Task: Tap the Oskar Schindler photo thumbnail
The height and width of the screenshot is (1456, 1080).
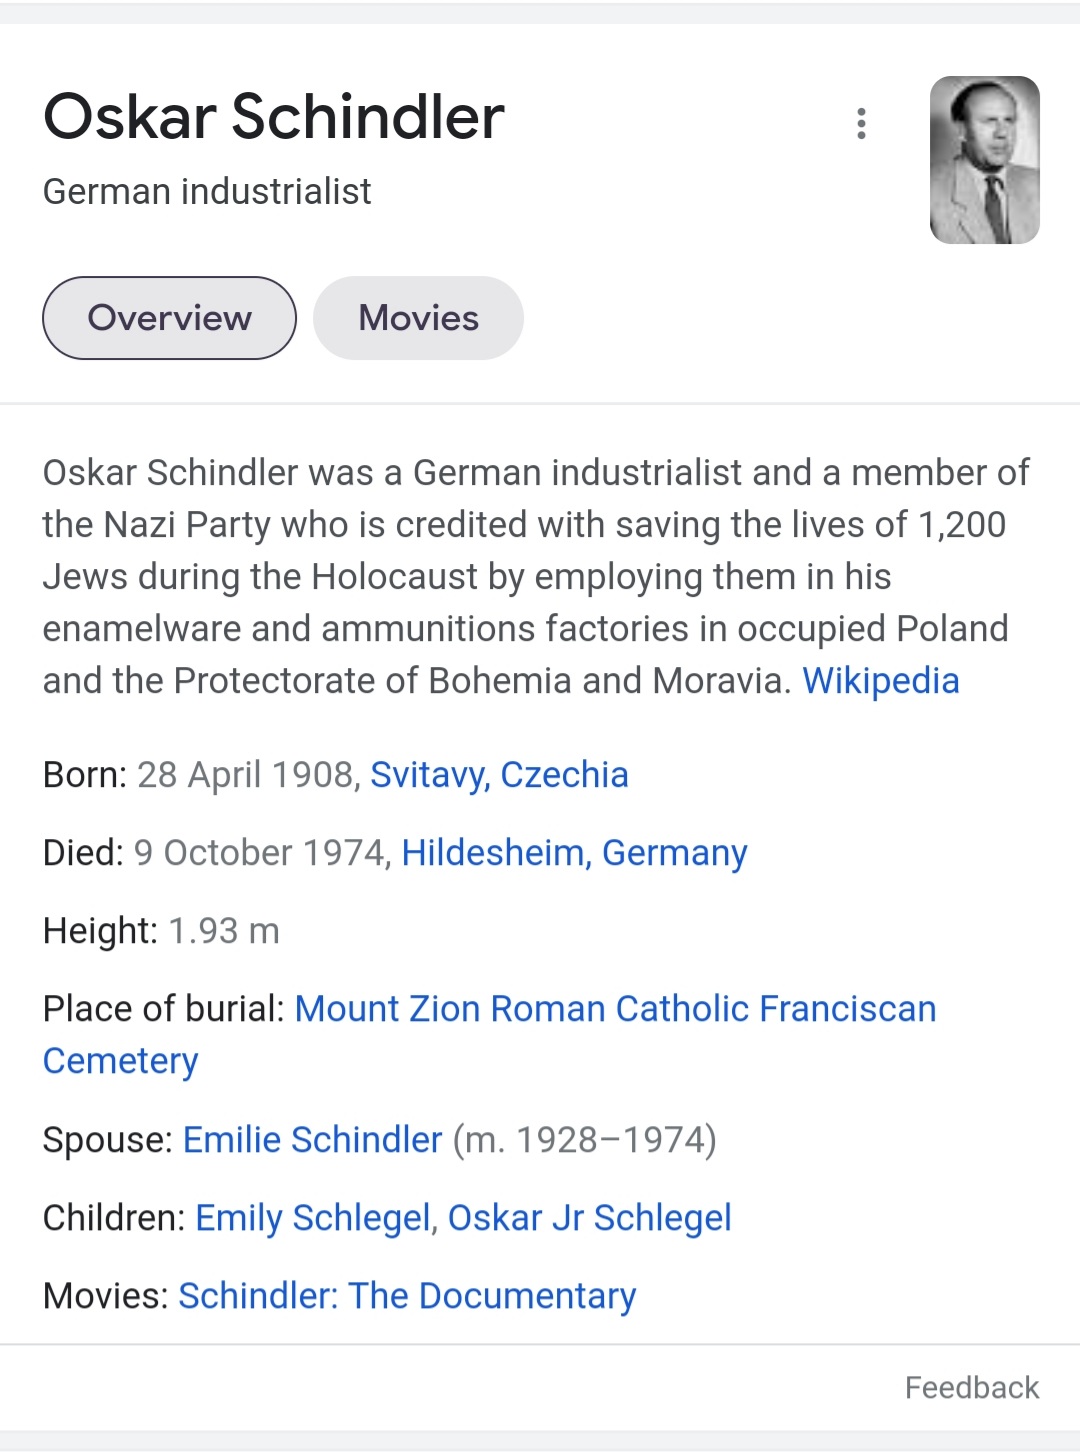Action: tap(984, 160)
